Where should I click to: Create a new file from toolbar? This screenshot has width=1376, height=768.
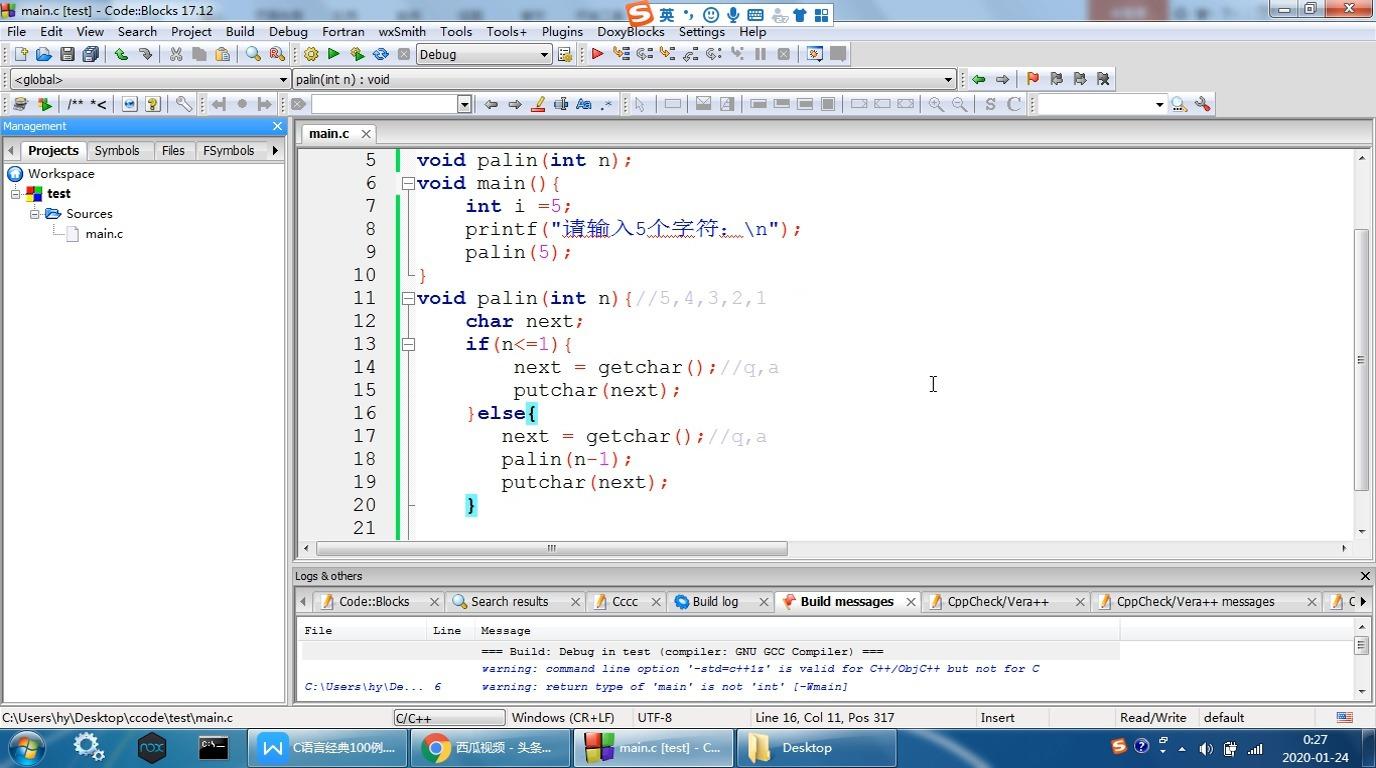20,54
